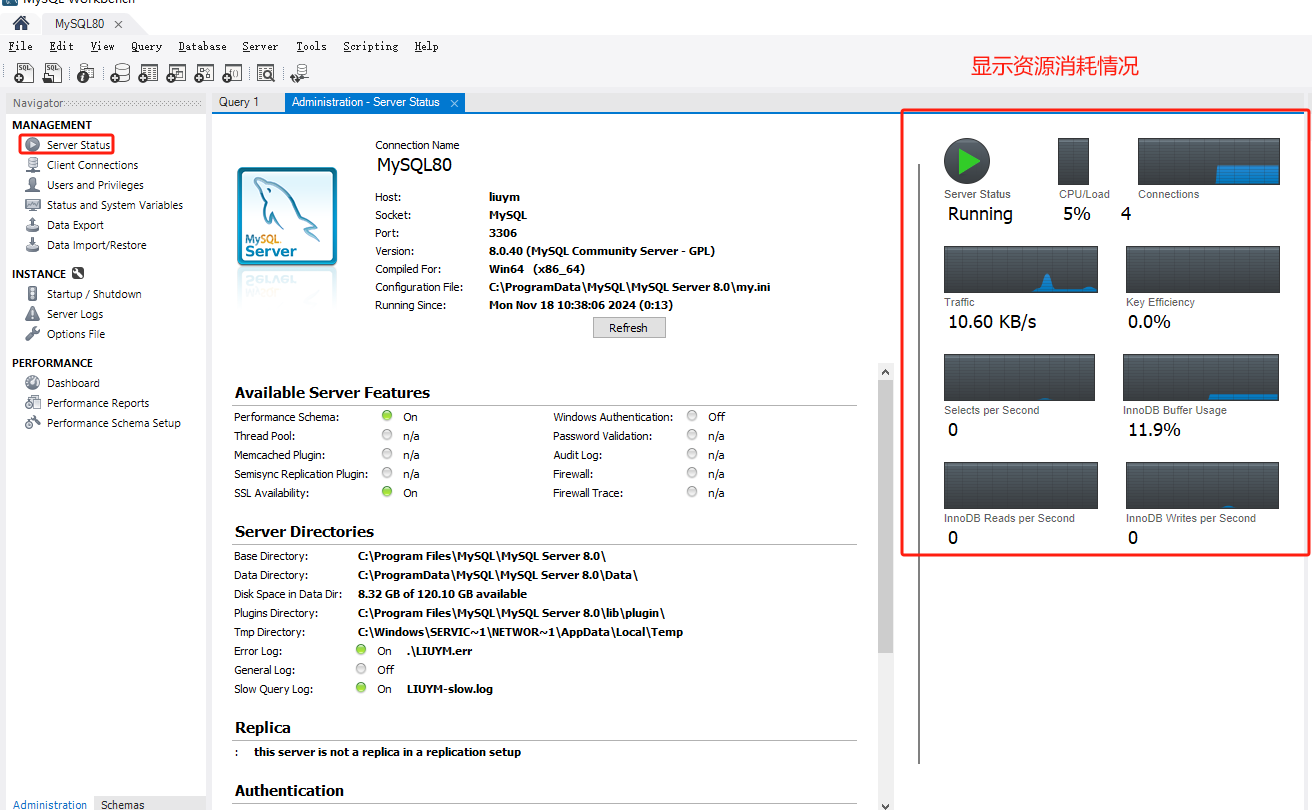The image size is (1312, 810).
Task: Go to the Workbench home screen icon
Action: pos(20,23)
